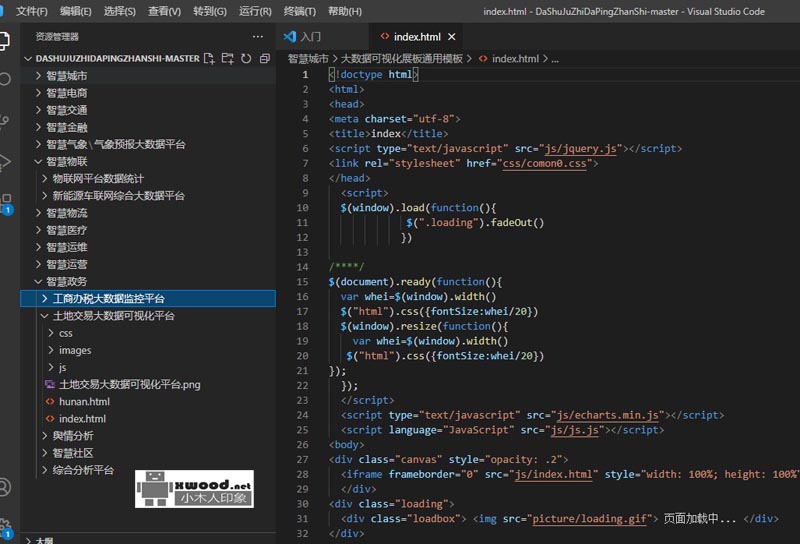The height and width of the screenshot is (544, 800).
Task: Open hunan.html in the explorer
Action: [148, 402]
